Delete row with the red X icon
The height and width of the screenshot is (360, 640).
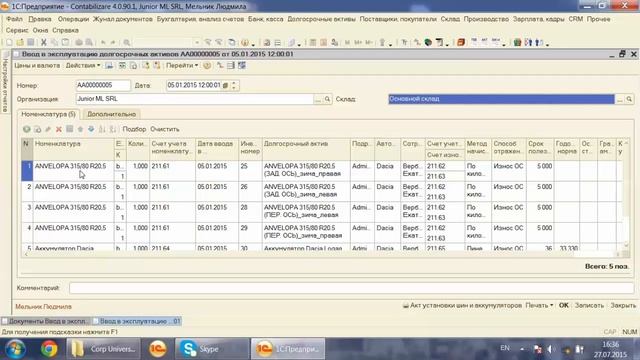click(59, 129)
